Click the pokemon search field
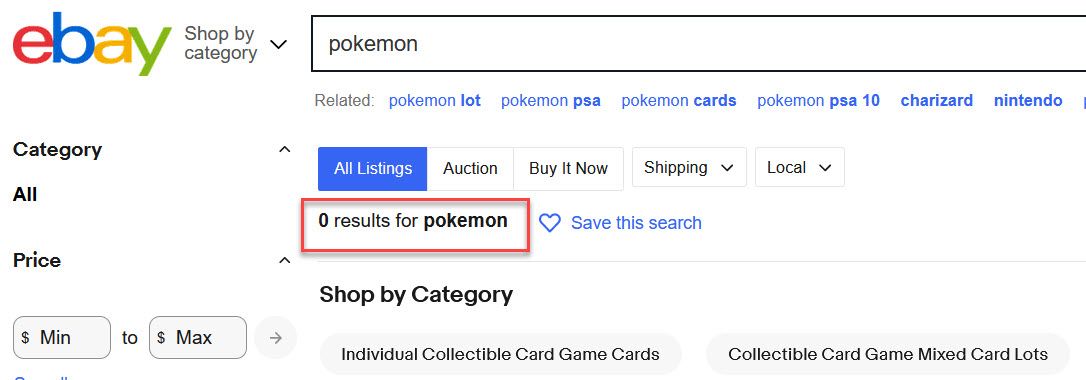The image size is (1086, 380). (x=699, y=44)
